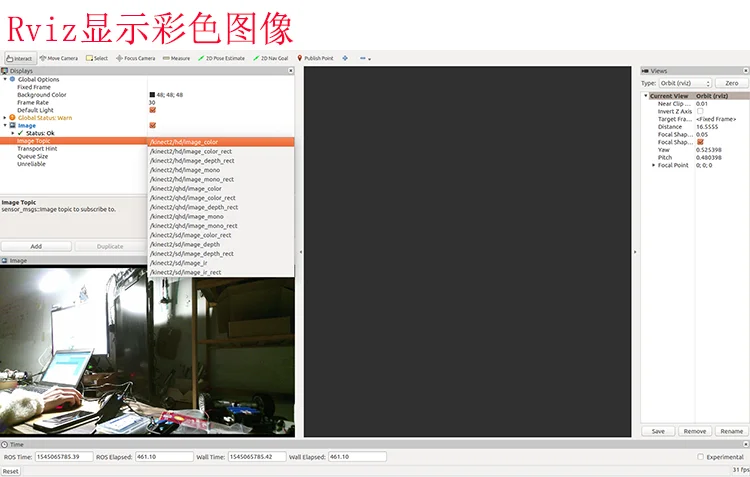
Task: Click the Wall Time field
Action: click(257, 457)
